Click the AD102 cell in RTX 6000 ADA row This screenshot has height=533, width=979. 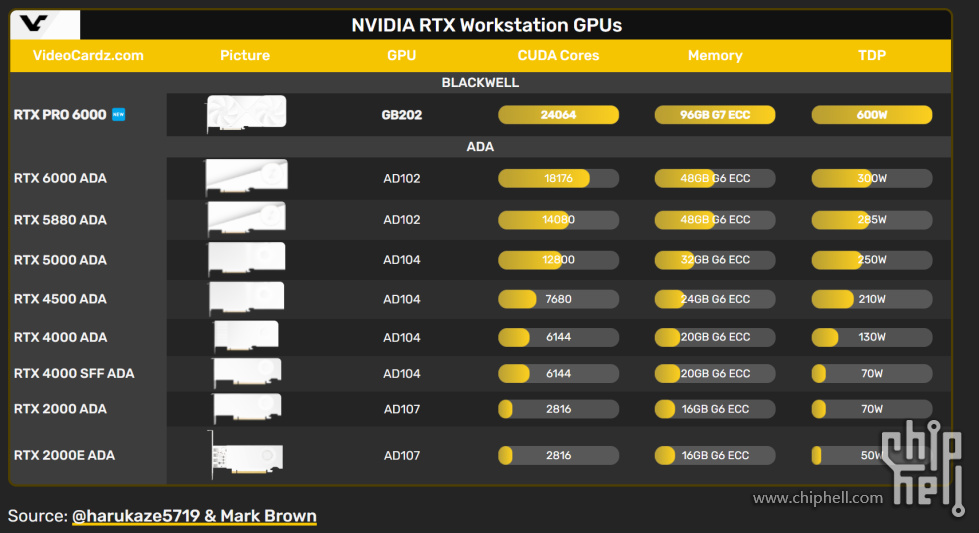point(401,178)
